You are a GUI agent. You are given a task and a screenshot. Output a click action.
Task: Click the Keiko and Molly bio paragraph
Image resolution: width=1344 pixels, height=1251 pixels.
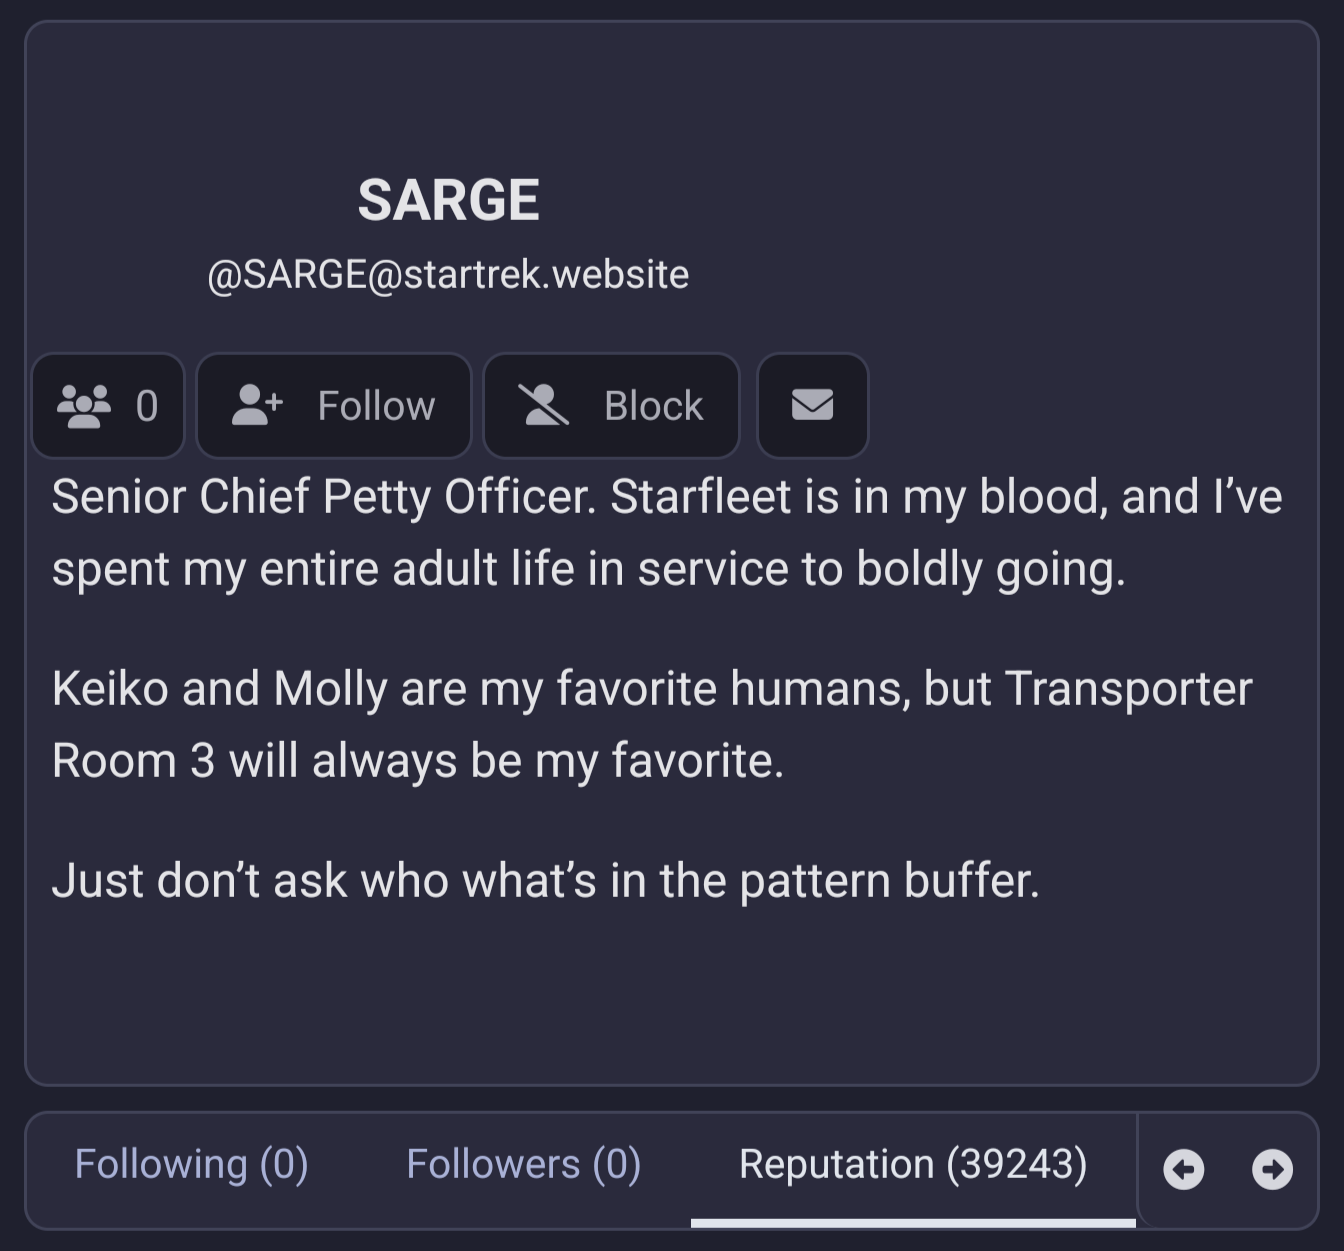(651, 724)
